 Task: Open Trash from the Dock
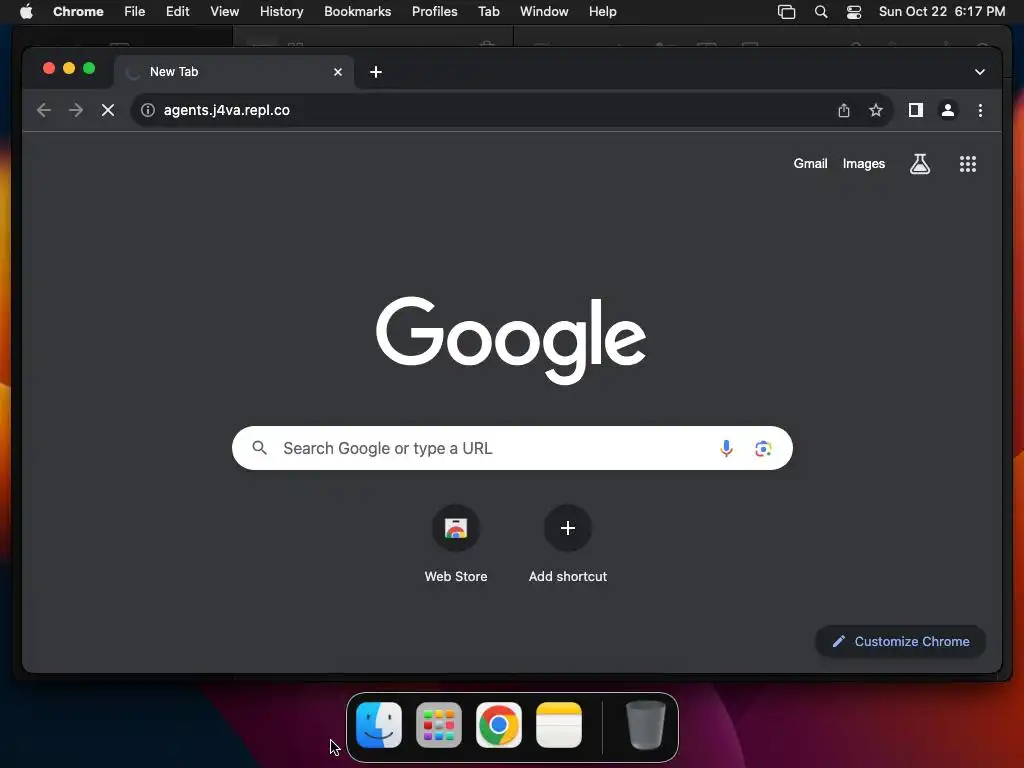coord(646,725)
